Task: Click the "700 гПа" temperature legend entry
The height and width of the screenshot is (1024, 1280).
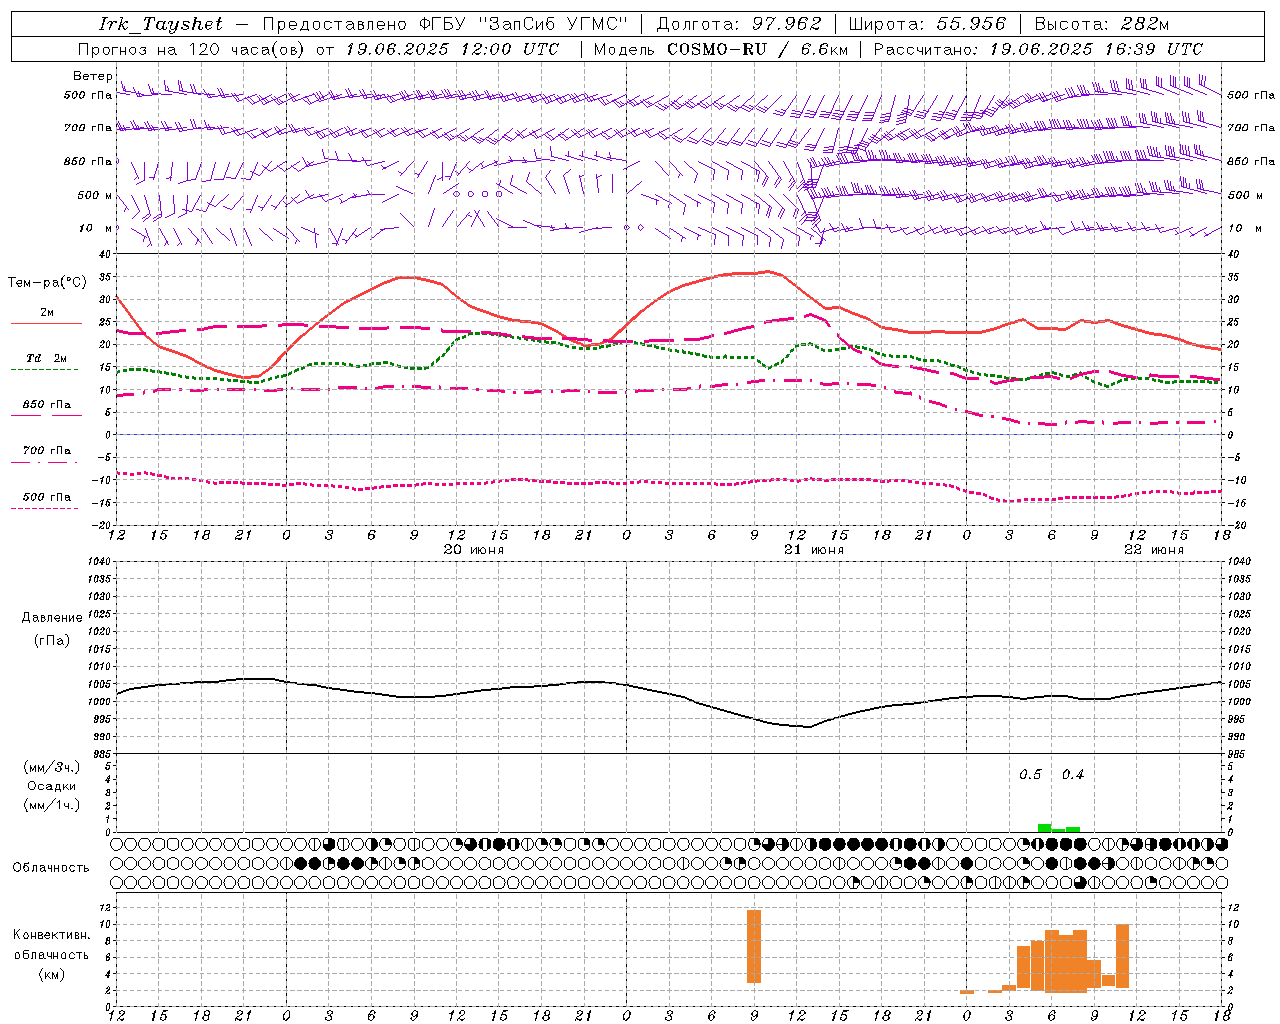Action: click(47, 451)
